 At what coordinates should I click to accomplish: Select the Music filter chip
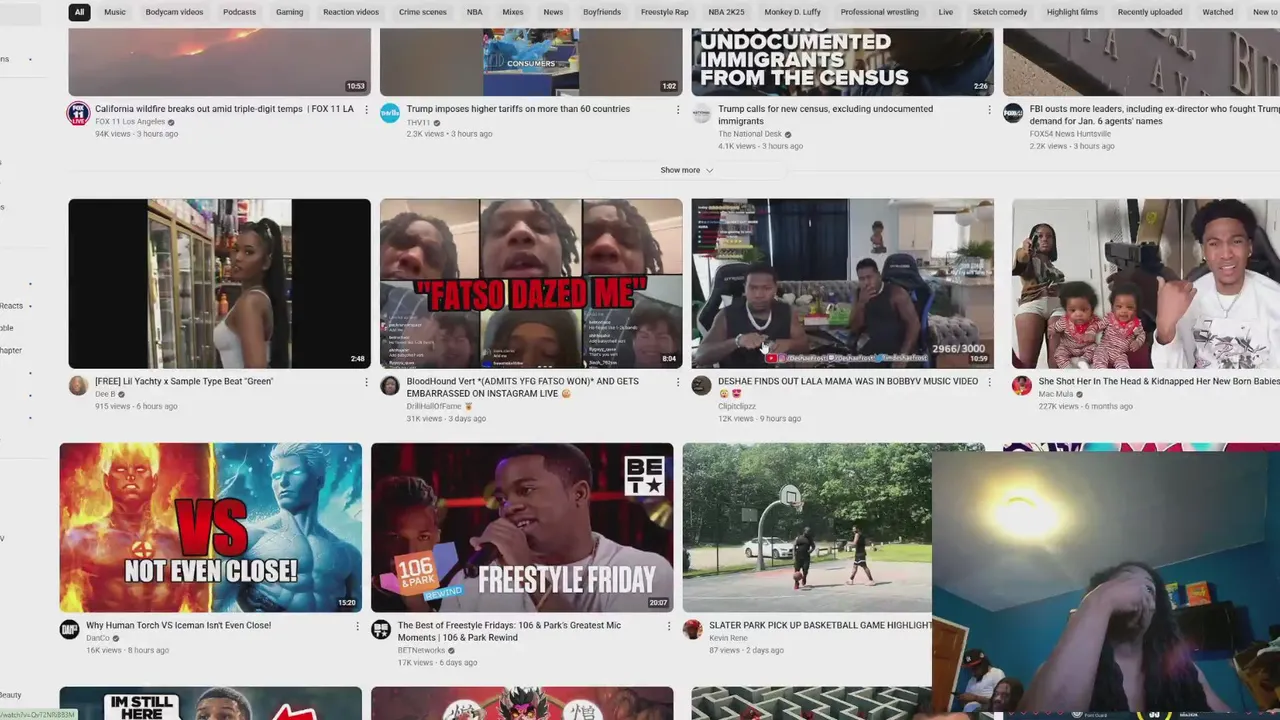[x=115, y=12]
